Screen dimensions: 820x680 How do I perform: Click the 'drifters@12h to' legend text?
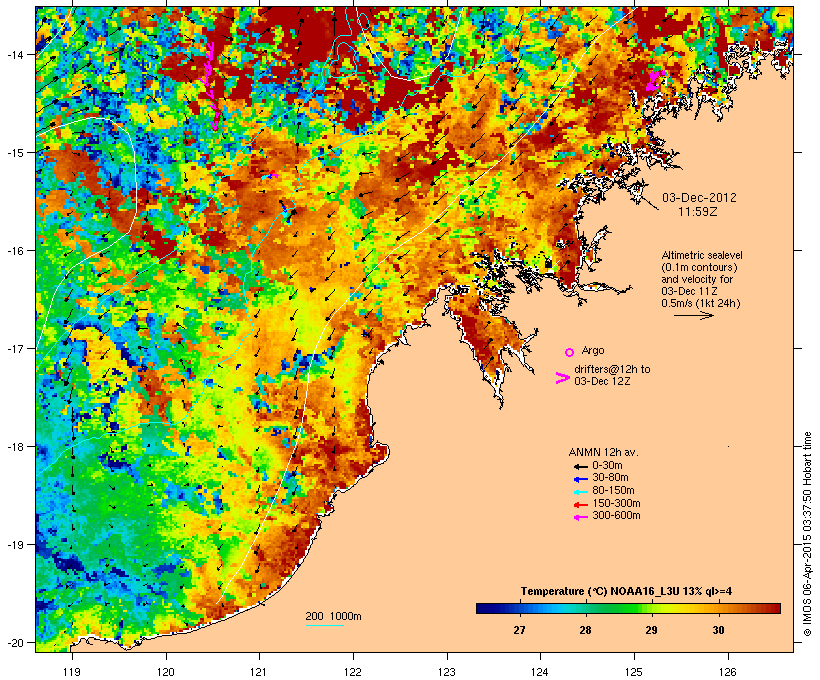612,369
